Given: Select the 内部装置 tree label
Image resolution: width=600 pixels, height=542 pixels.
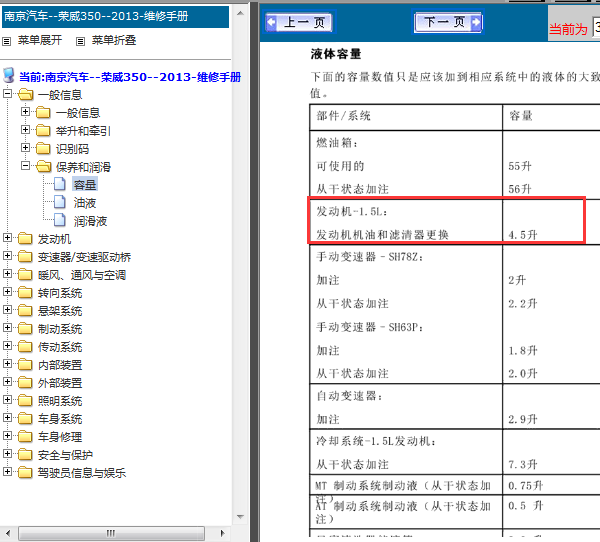Looking at the screenshot, I should 60,365.
